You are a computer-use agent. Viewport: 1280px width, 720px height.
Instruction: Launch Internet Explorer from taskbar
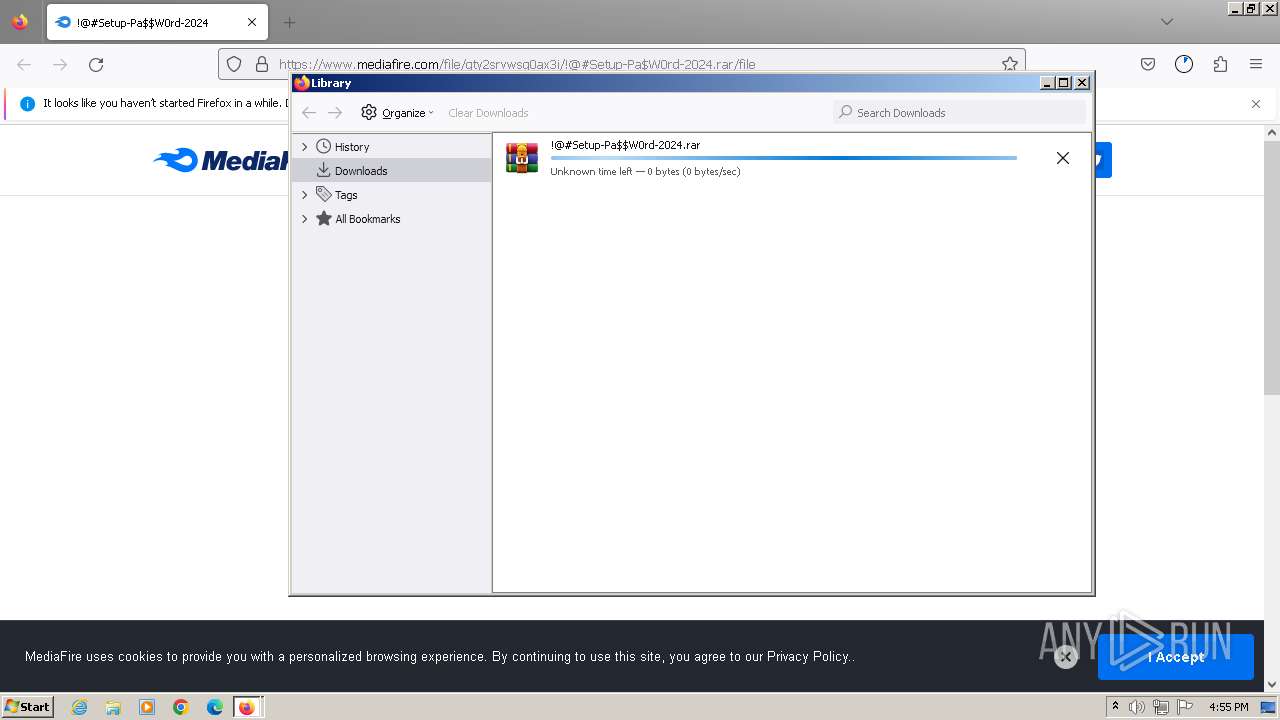tap(79, 707)
